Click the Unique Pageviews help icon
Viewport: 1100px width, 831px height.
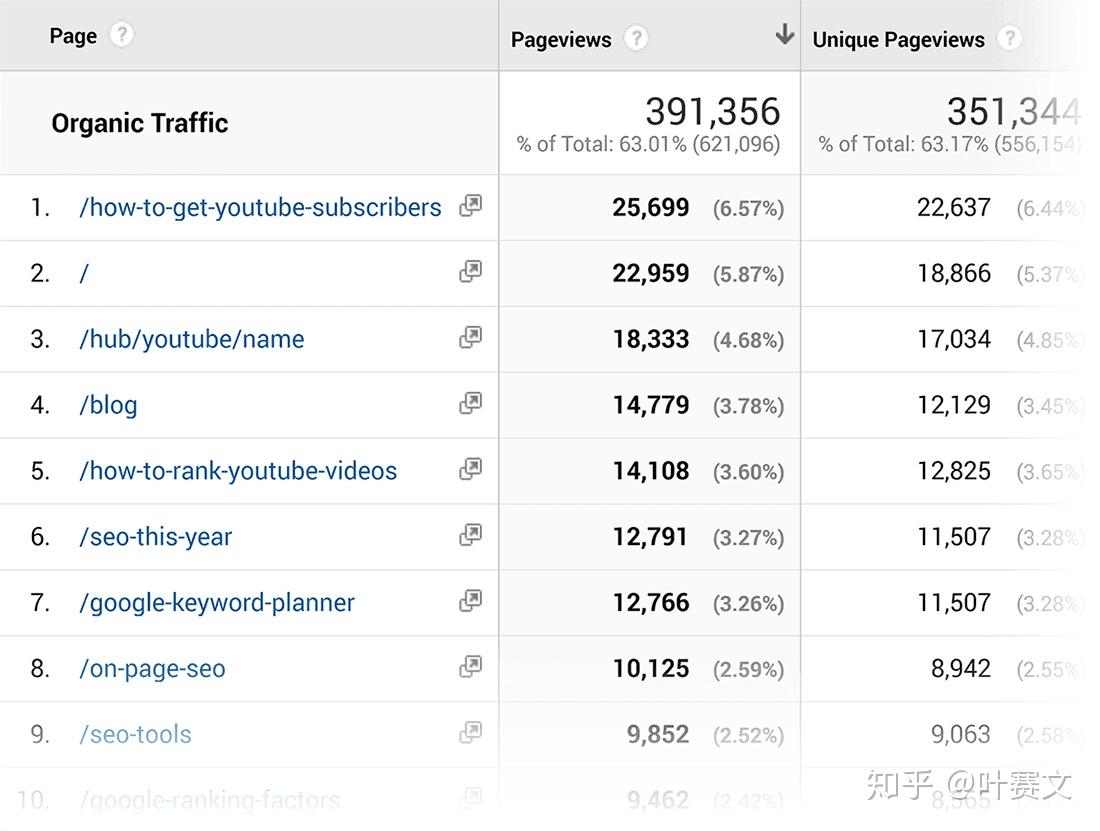1011,39
